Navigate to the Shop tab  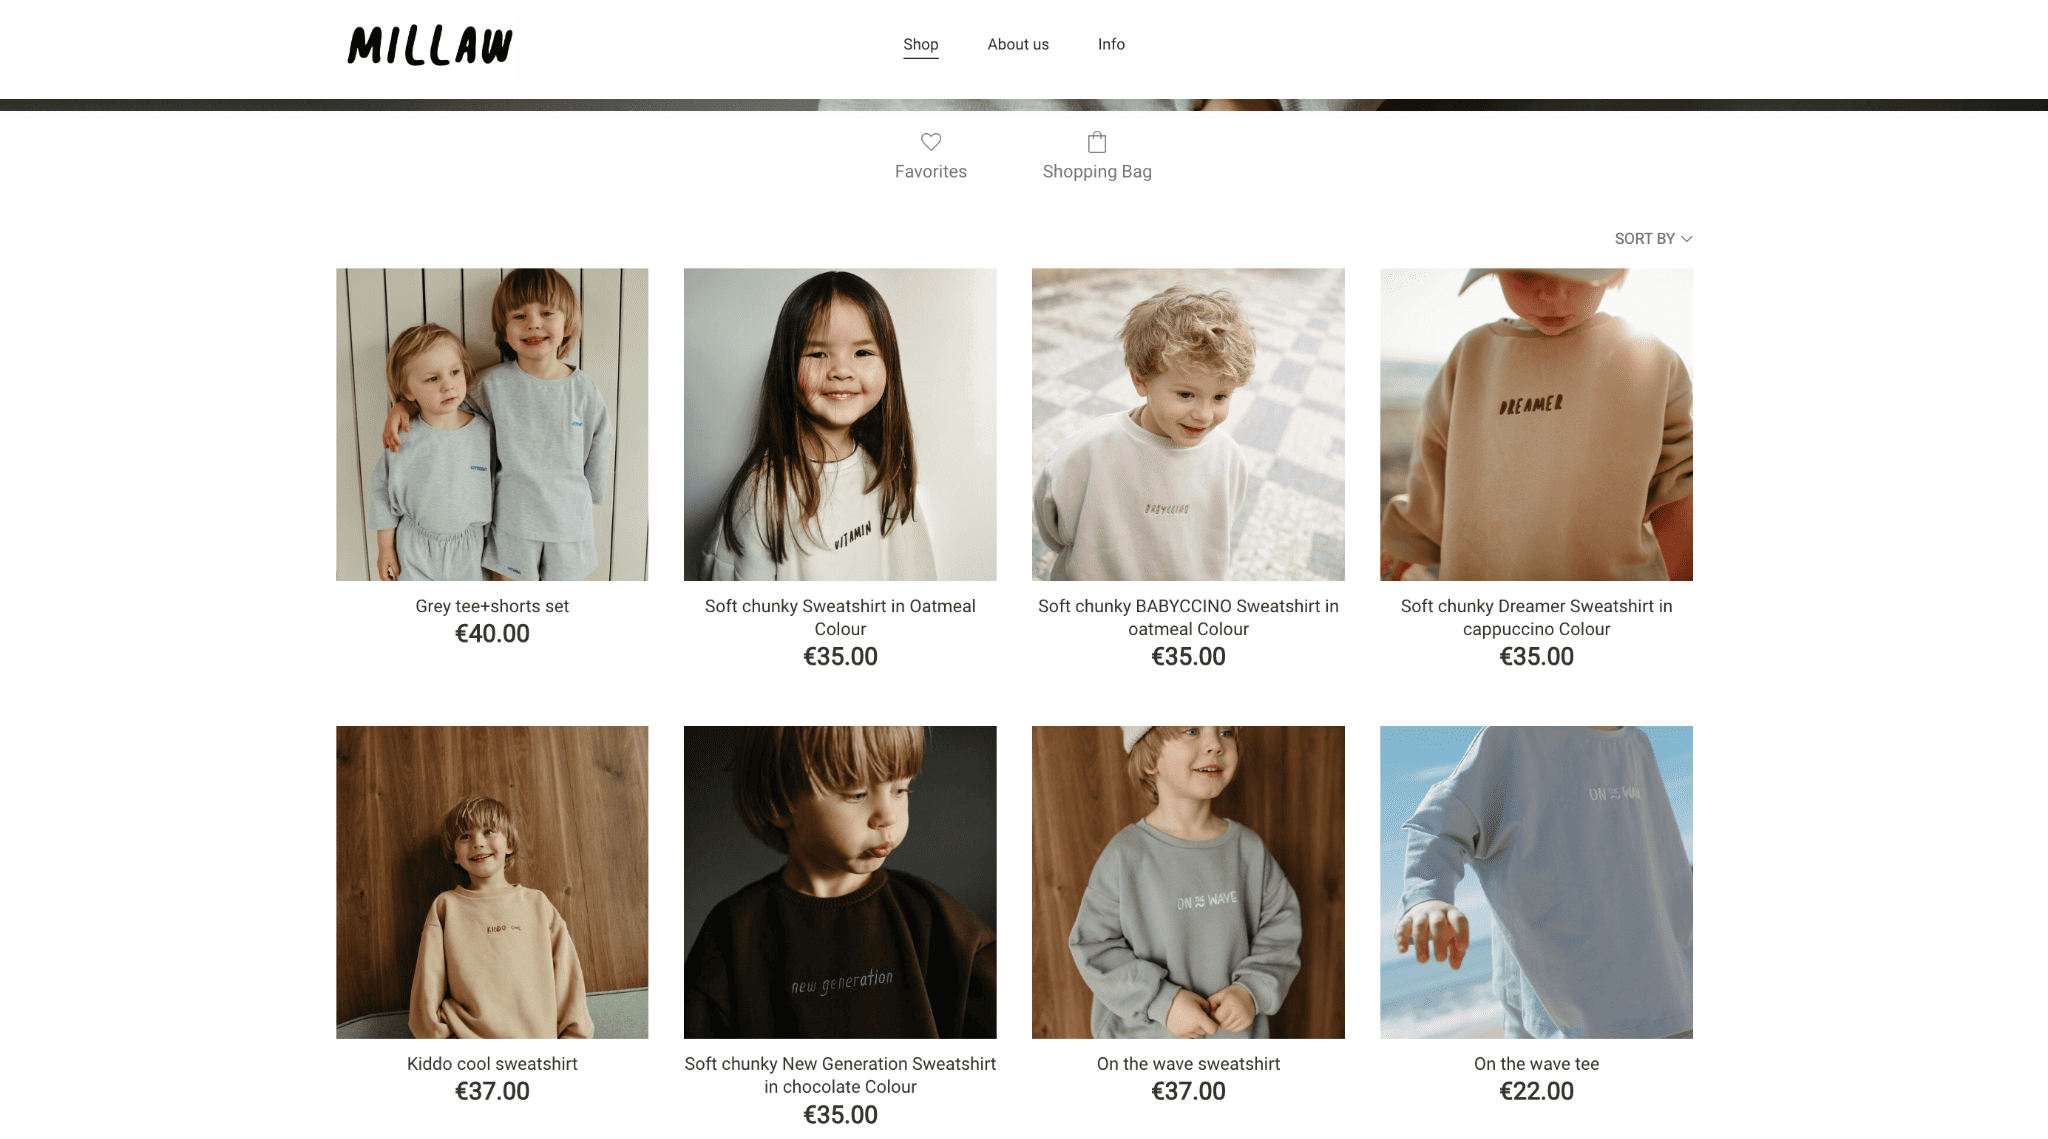pyautogui.click(x=920, y=43)
